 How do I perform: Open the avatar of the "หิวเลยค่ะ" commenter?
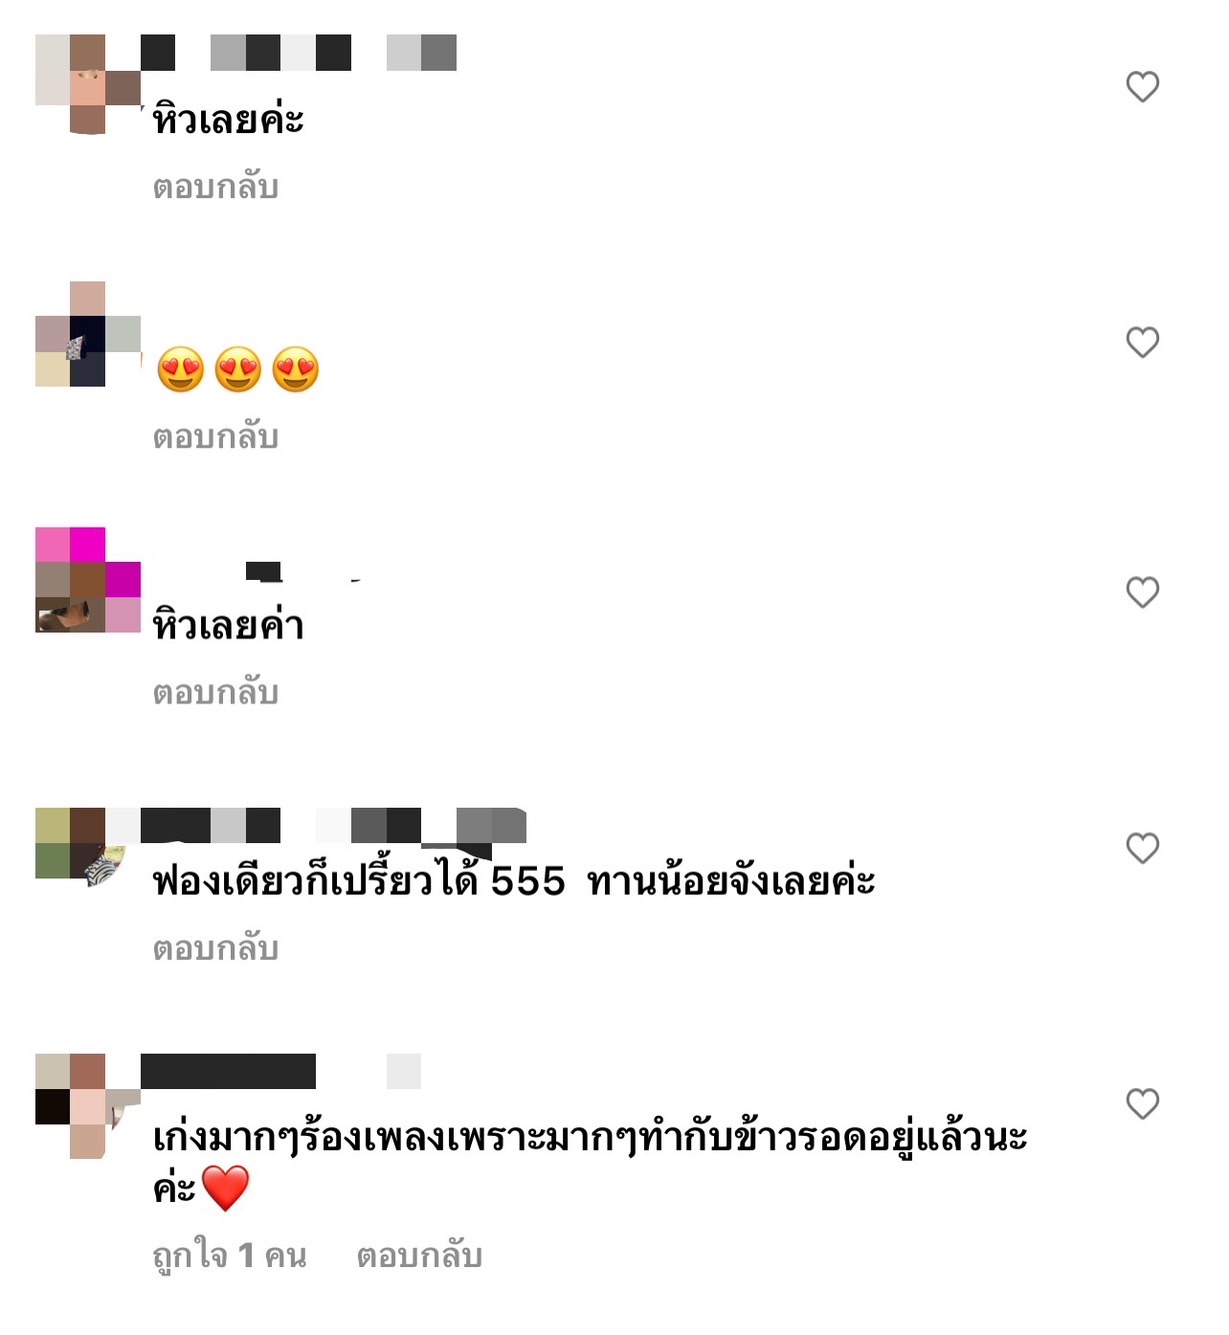[x=88, y=84]
